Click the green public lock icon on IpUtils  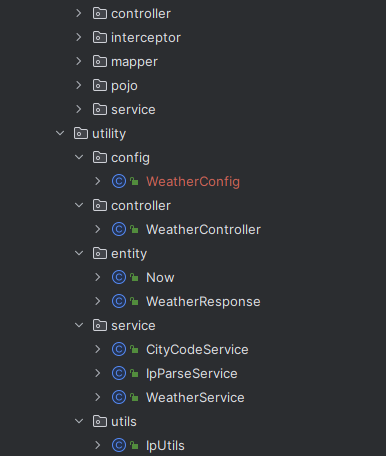tap(134, 445)
